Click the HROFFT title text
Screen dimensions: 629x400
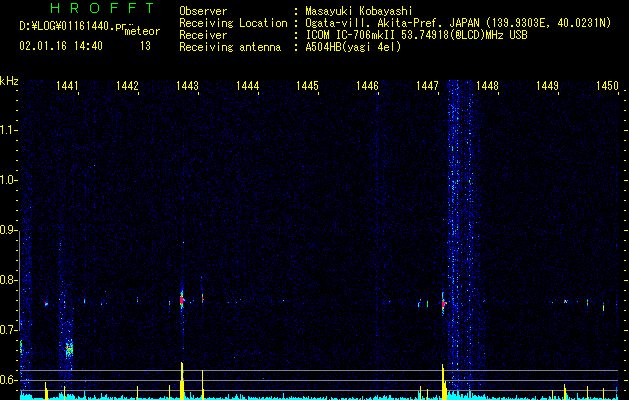103,8
